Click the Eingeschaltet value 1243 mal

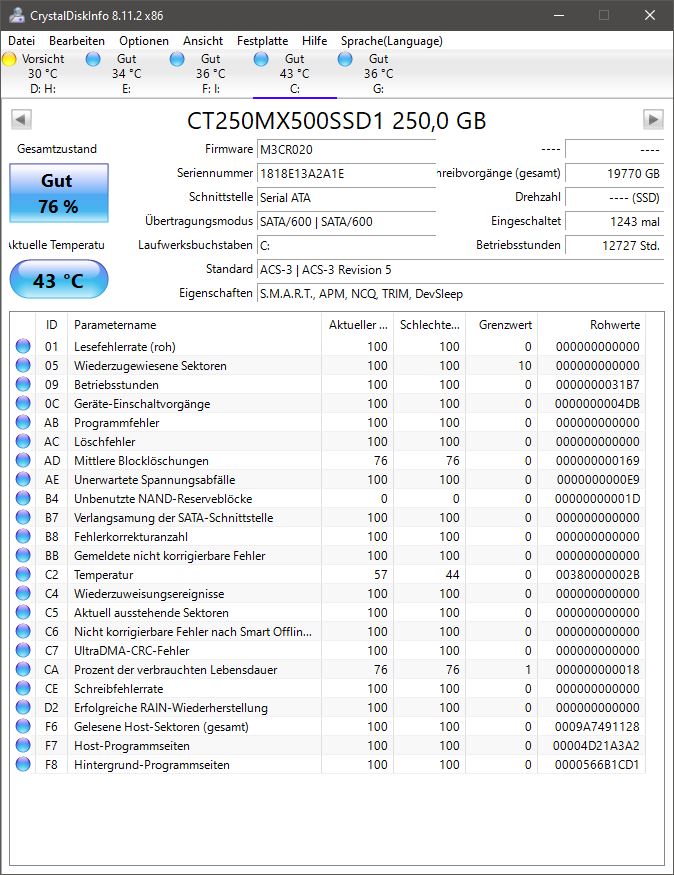[x=614, y=222]
